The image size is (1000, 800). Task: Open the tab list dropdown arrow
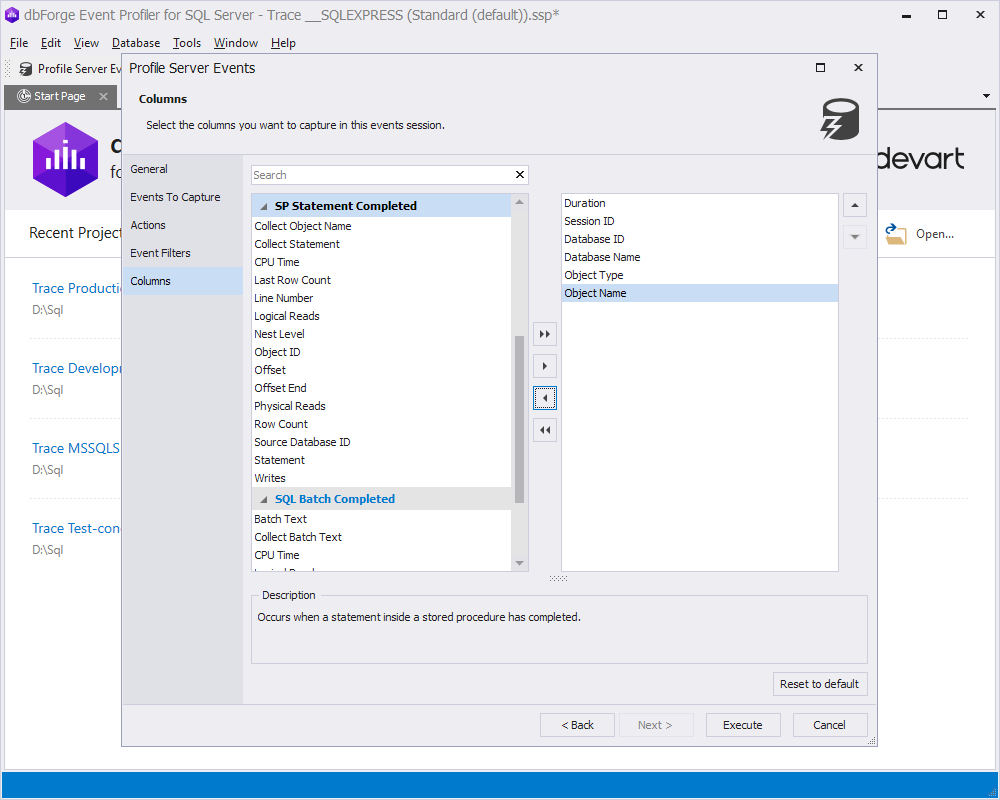point(986,96)
